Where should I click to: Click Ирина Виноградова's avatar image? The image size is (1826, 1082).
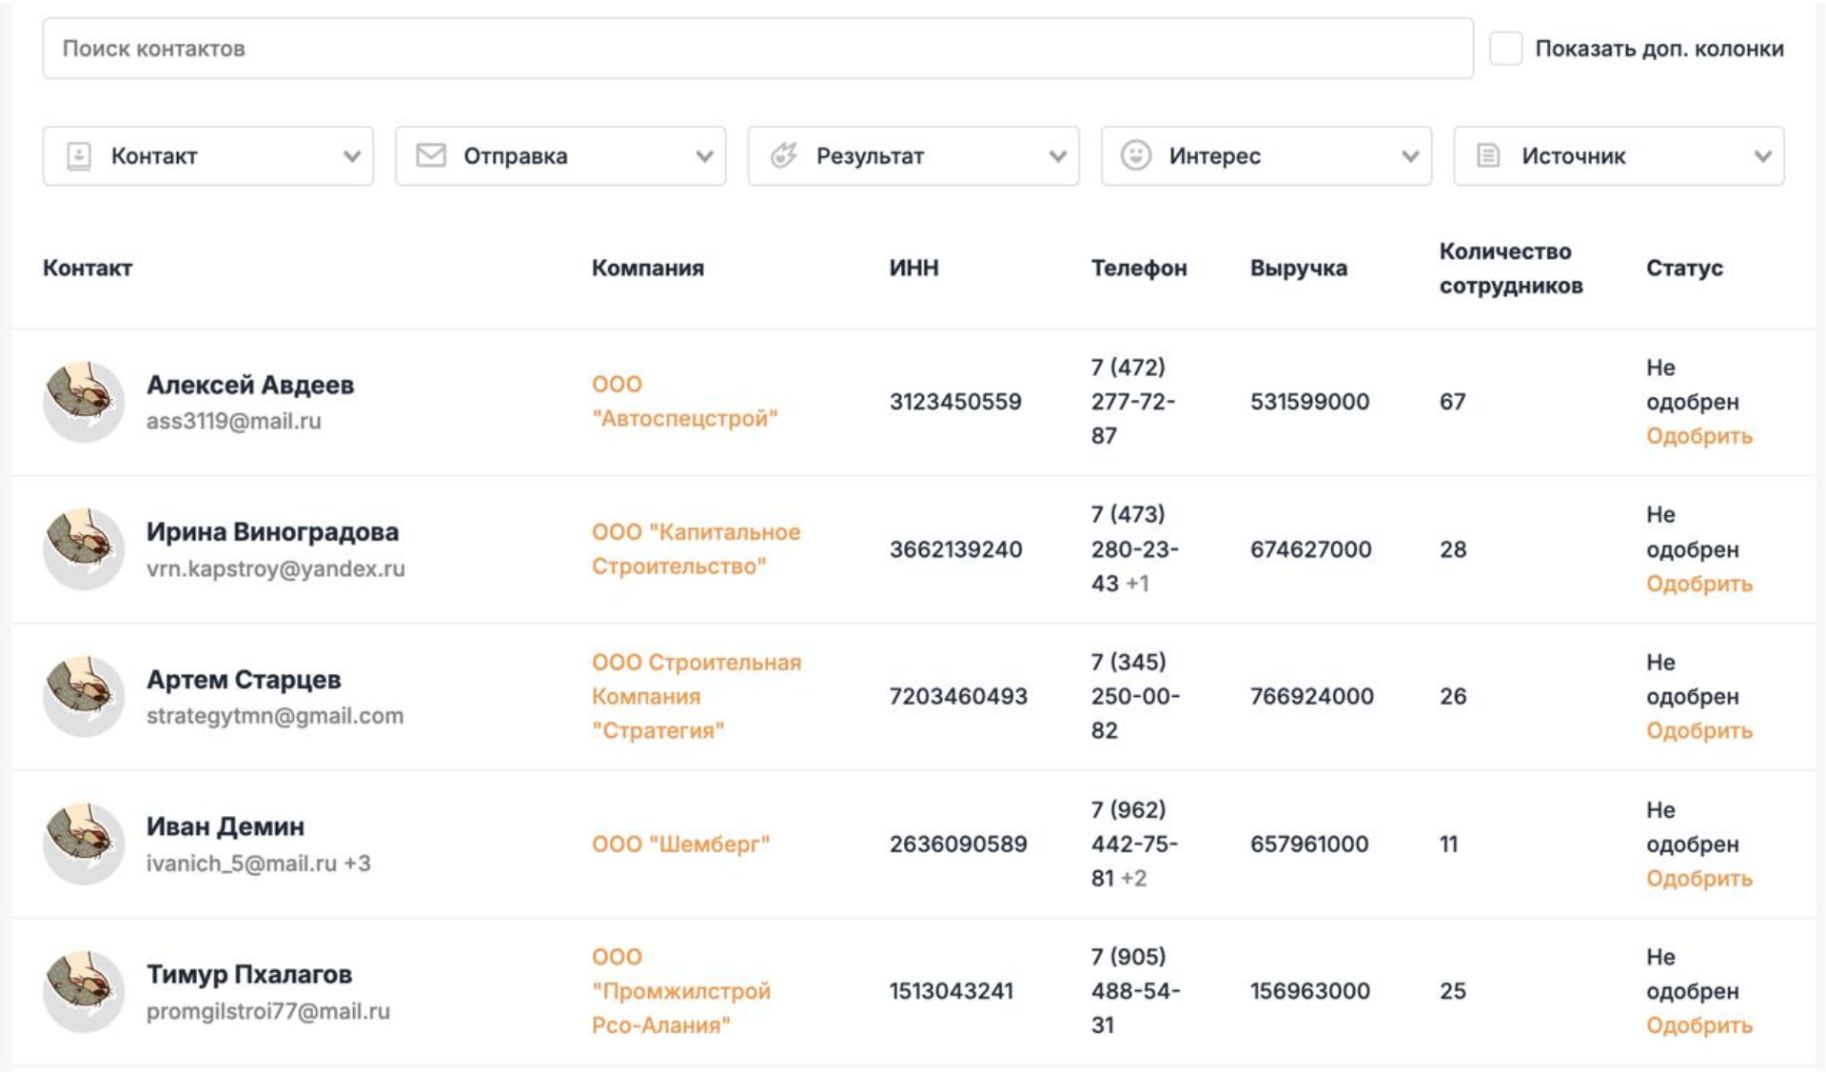coord(84,549)
